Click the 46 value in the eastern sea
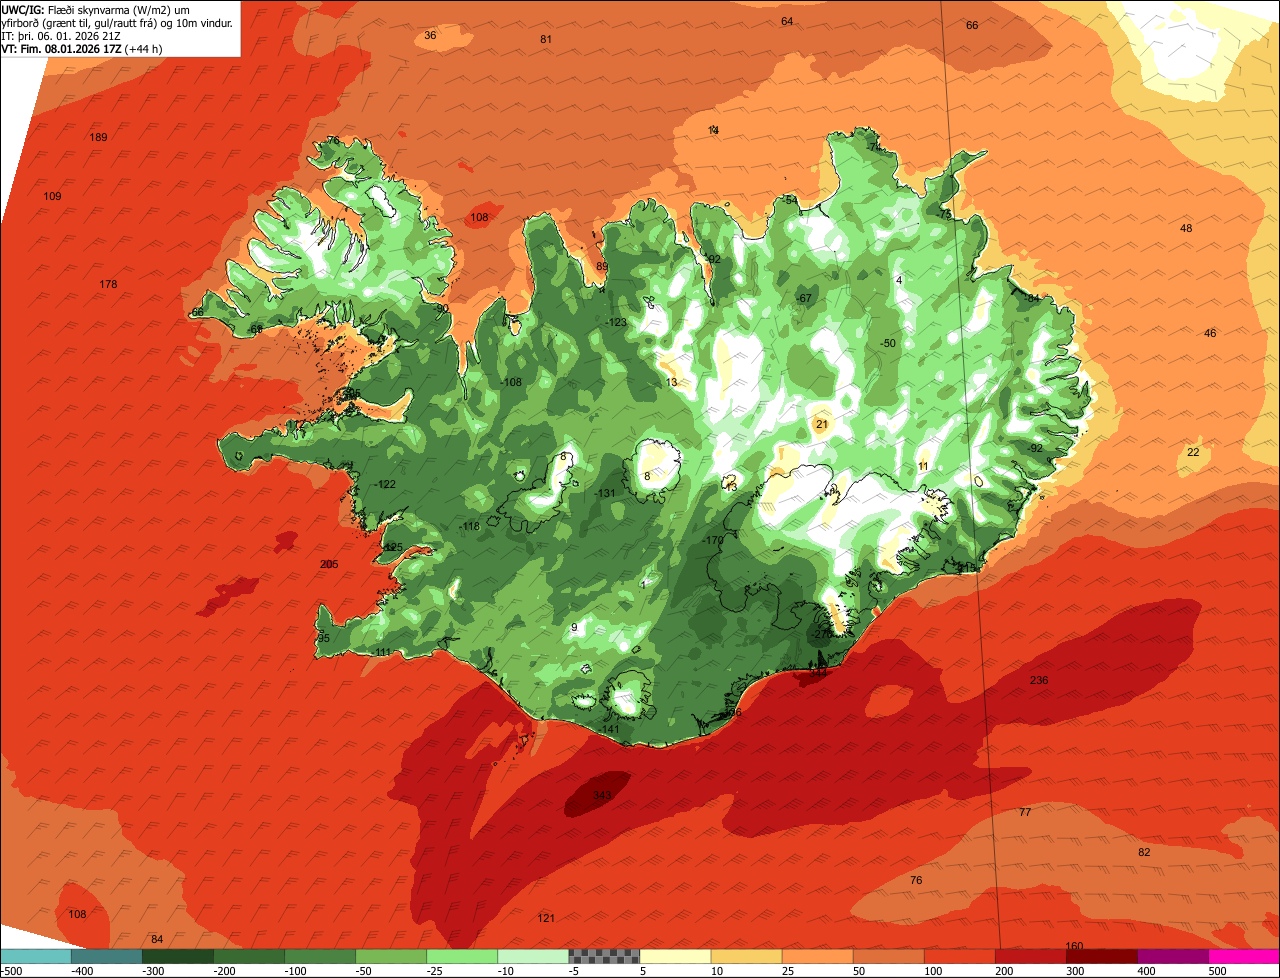 point(1210,333)
